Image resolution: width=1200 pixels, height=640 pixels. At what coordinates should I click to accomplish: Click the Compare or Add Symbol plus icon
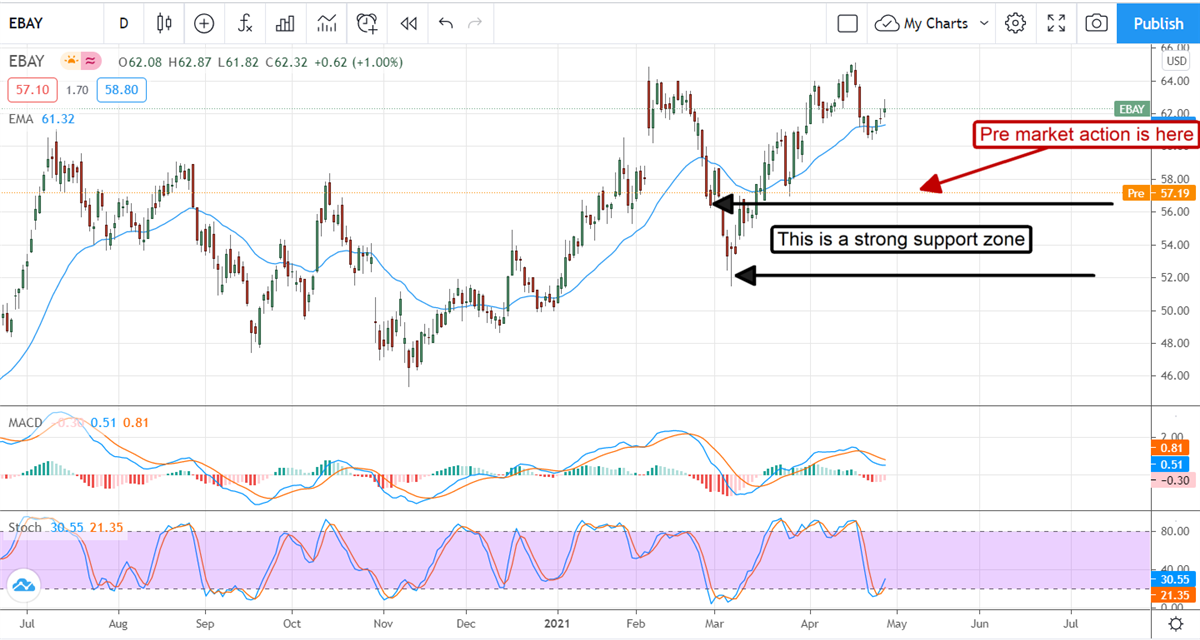[x=204, y=23]
